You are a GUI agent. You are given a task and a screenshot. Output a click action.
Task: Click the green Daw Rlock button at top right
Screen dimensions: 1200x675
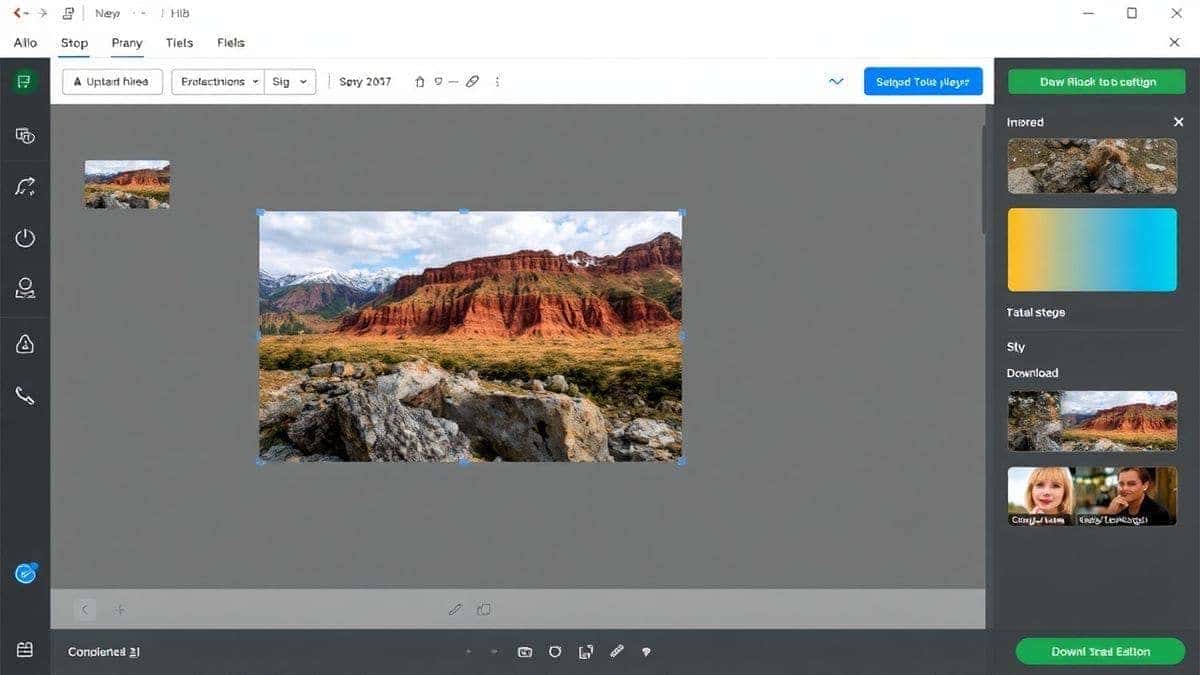[1097, 82]
